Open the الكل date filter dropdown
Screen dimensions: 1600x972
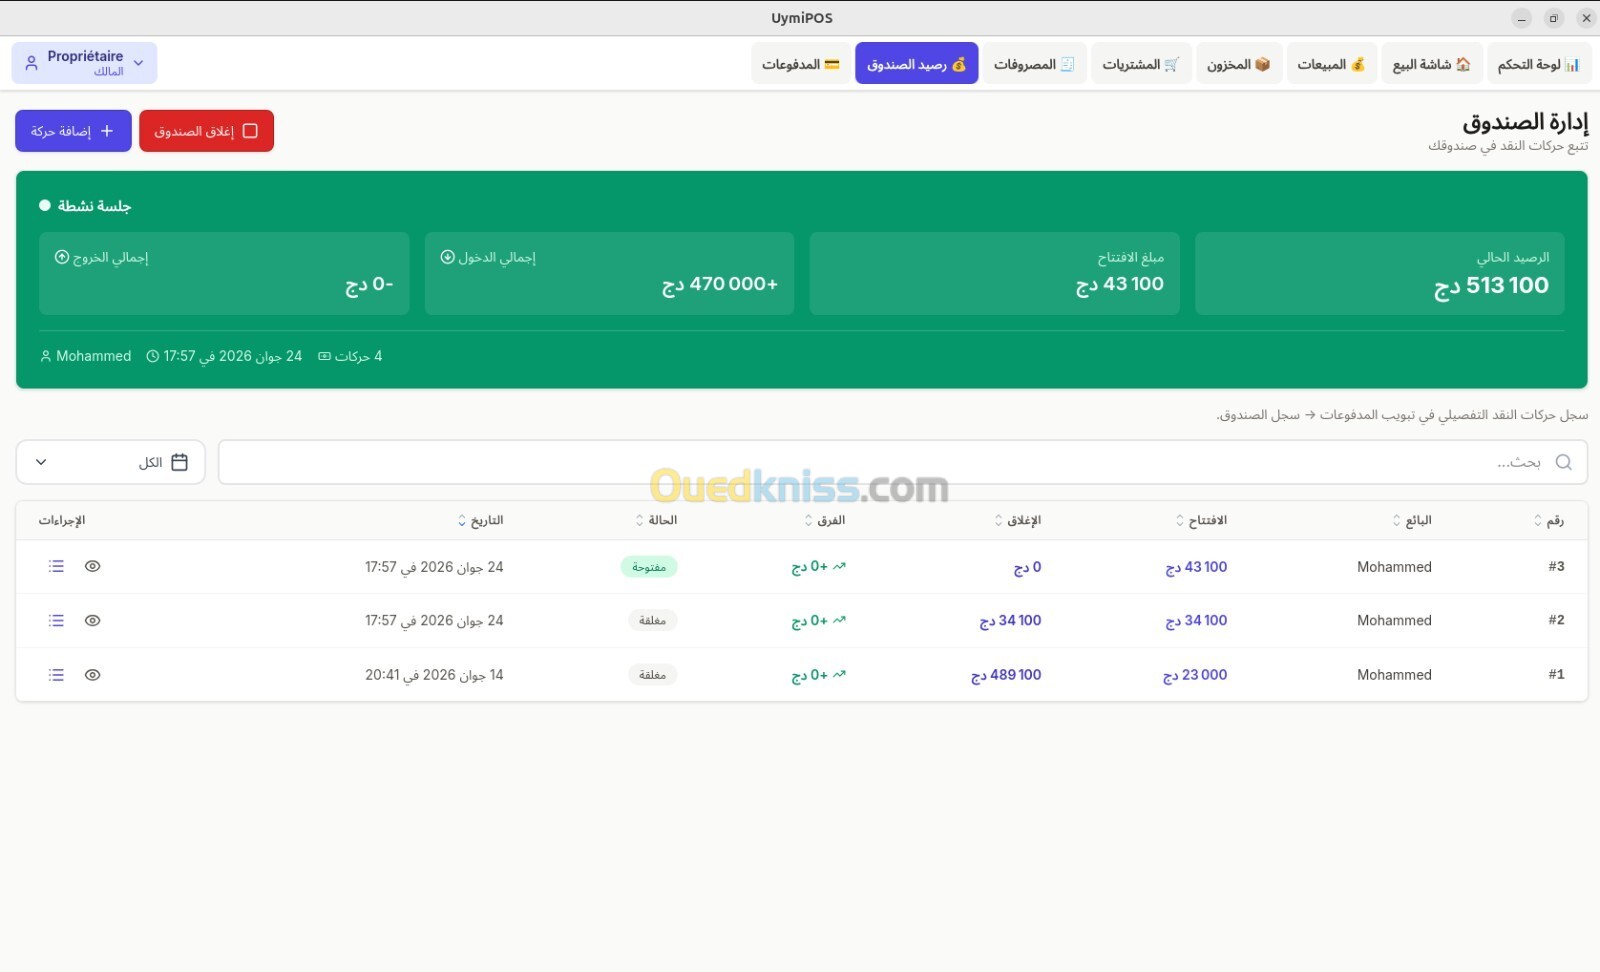point(111,462)
